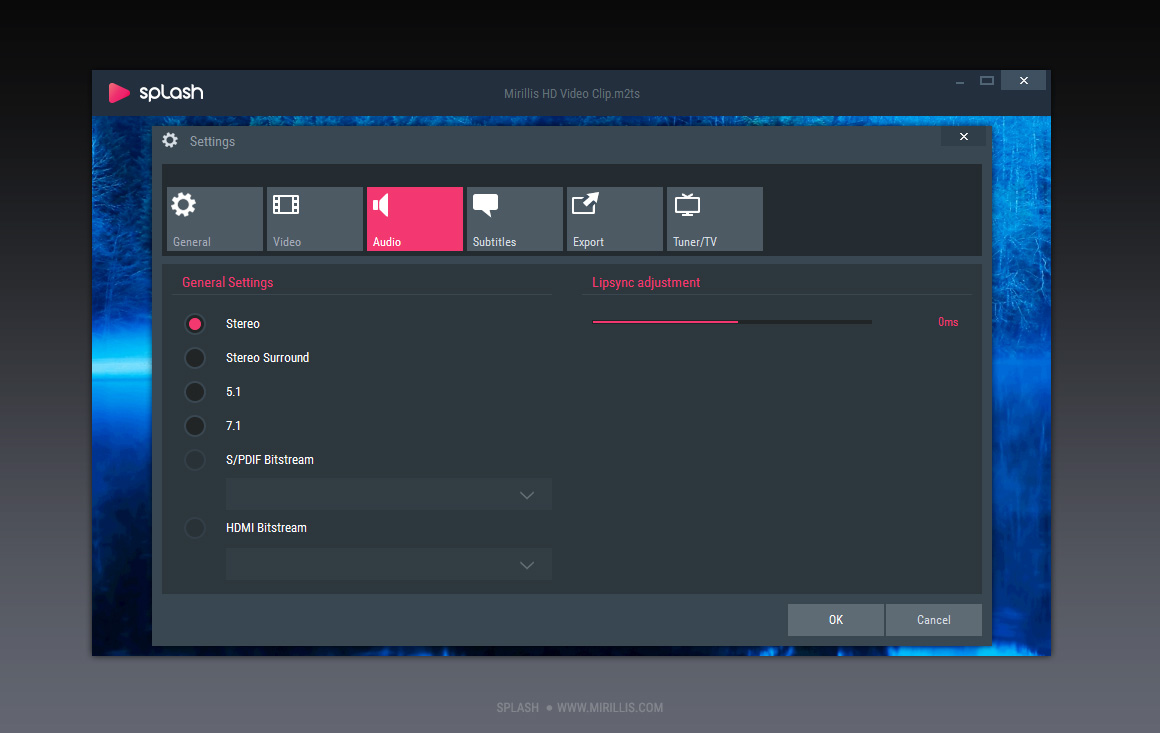
Task: Choose the Stereo Surround radio option
Action: coord(195,358)
